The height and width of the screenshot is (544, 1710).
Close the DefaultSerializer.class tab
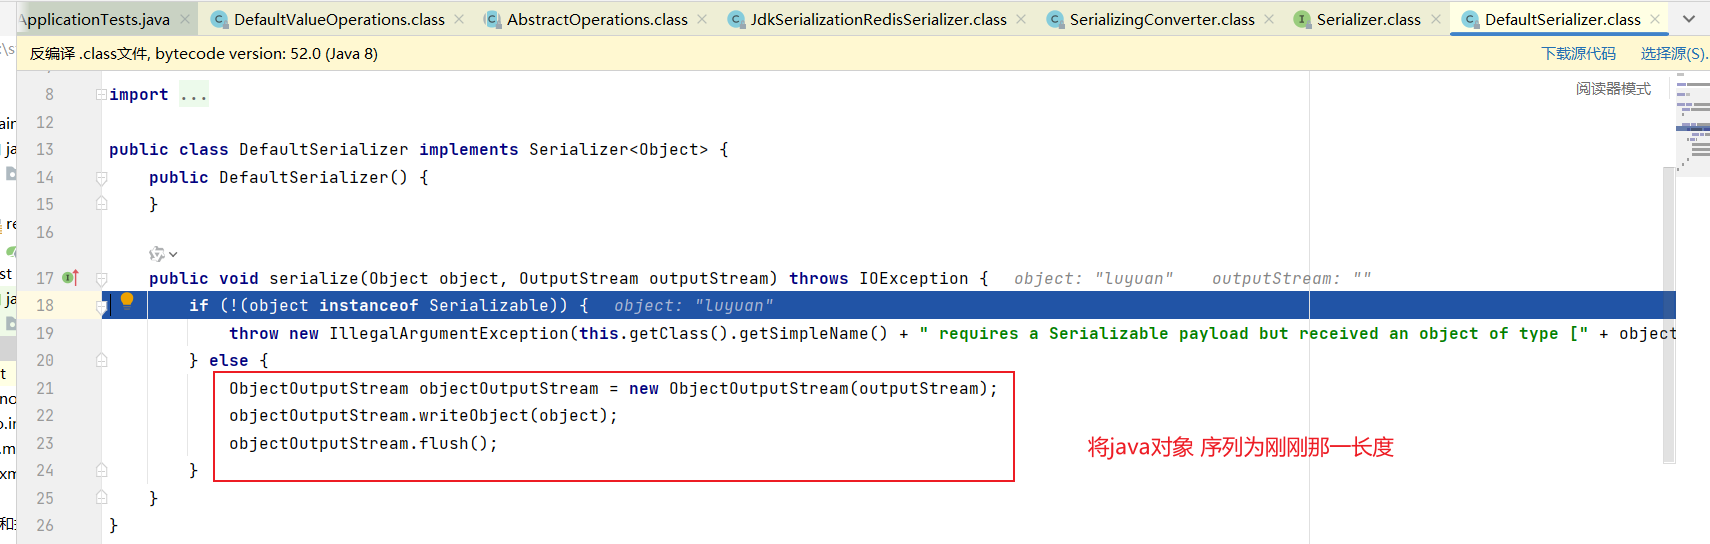point(1655,19)
